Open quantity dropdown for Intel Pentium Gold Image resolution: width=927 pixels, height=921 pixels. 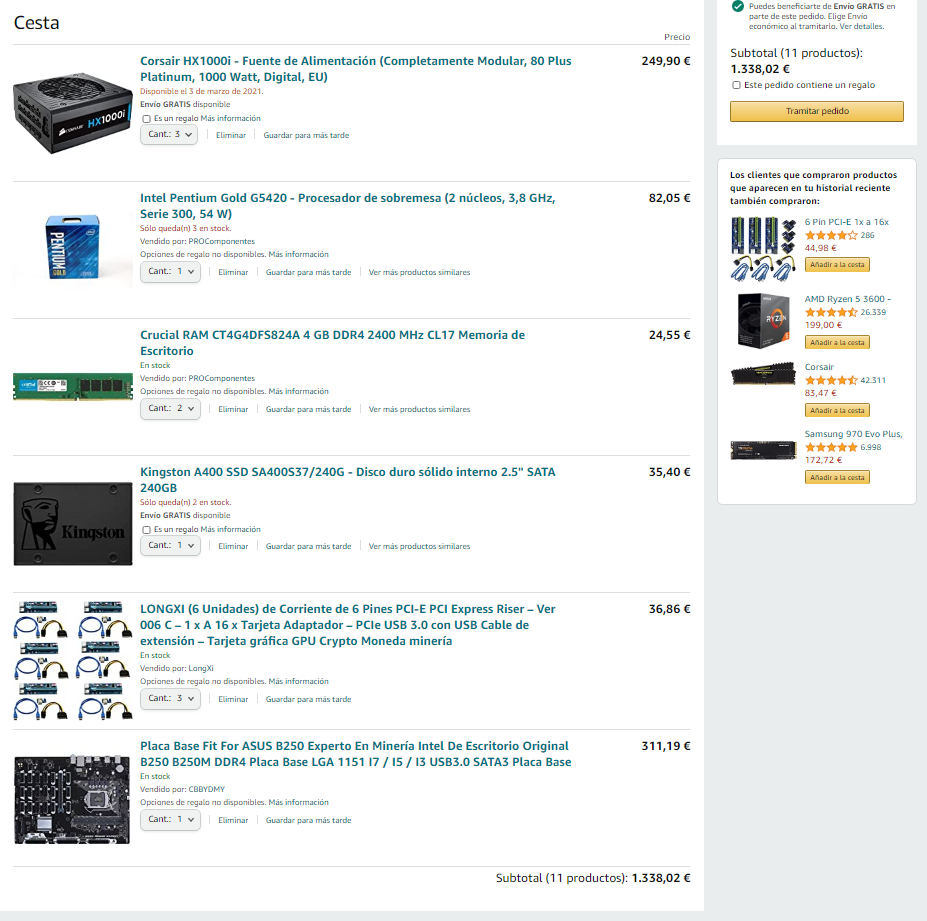coord(170,272)
